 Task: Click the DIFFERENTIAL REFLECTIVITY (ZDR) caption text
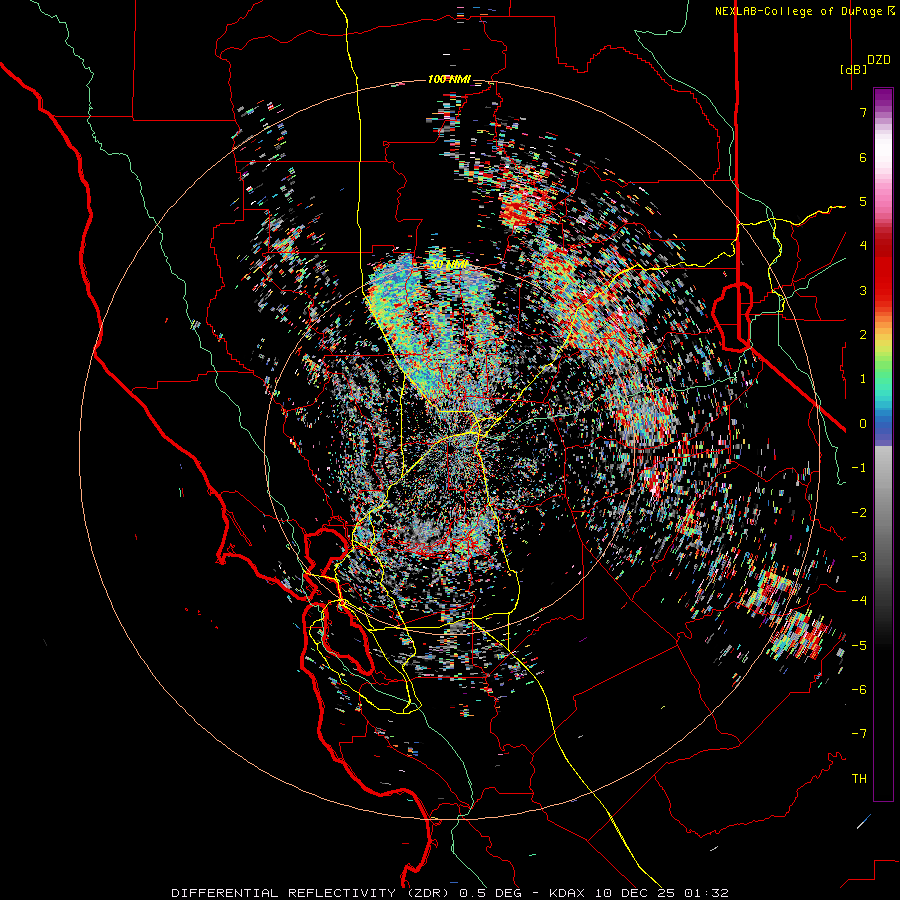[x=312, y=893]
